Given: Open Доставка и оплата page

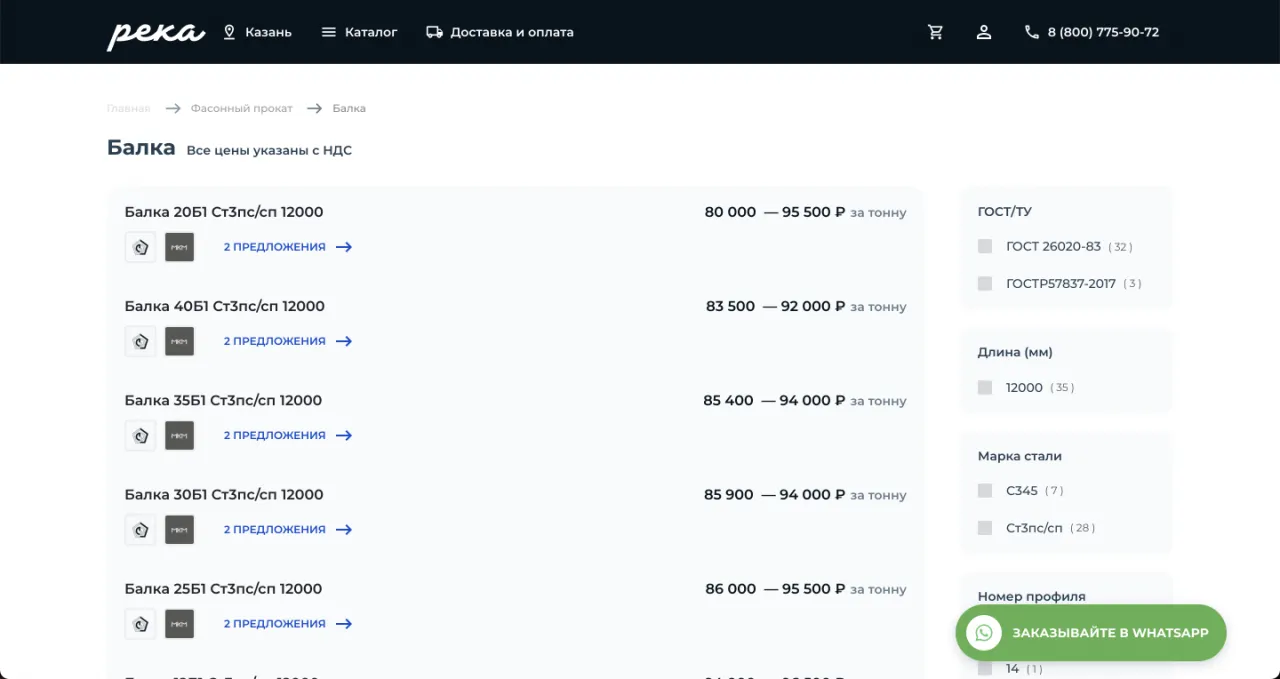Looking at the screenshot, I should (500, 32).
